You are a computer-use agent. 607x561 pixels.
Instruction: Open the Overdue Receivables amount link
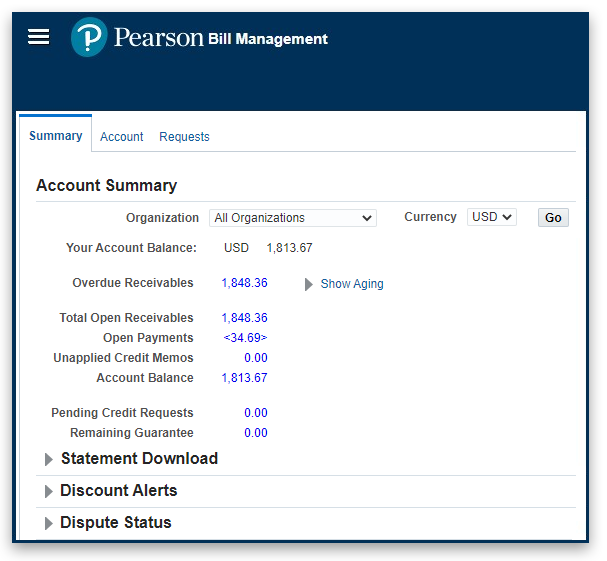244,283
